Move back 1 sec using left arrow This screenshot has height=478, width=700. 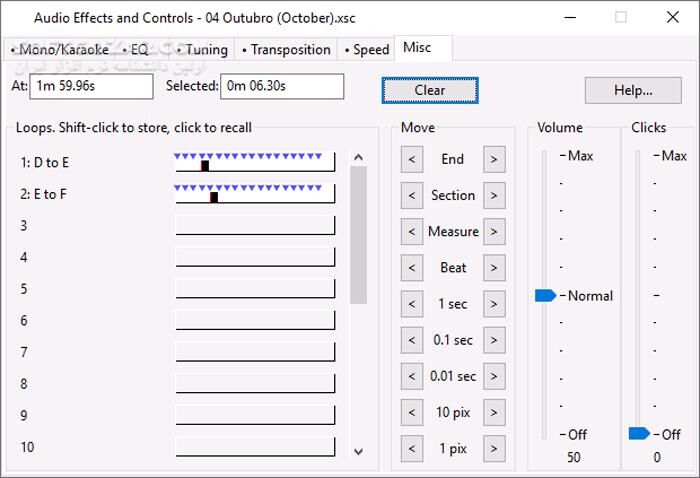coord(411,304)
